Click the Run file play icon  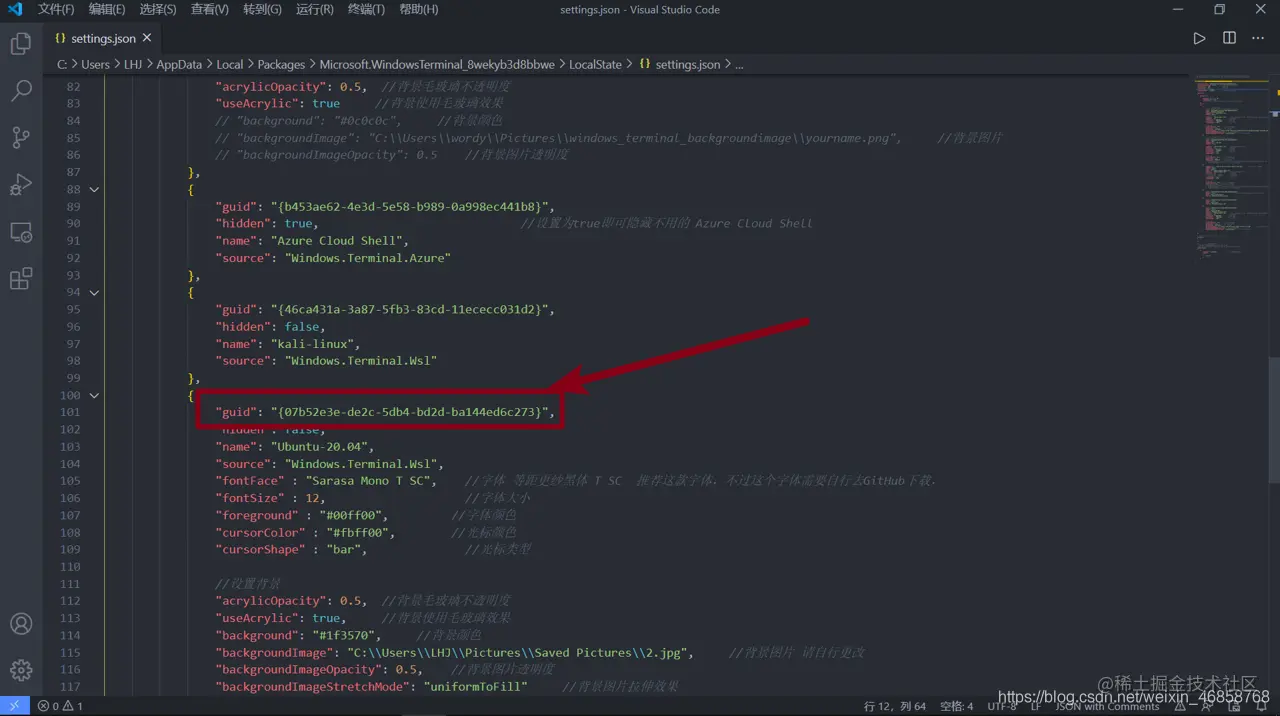(1199, 38)
